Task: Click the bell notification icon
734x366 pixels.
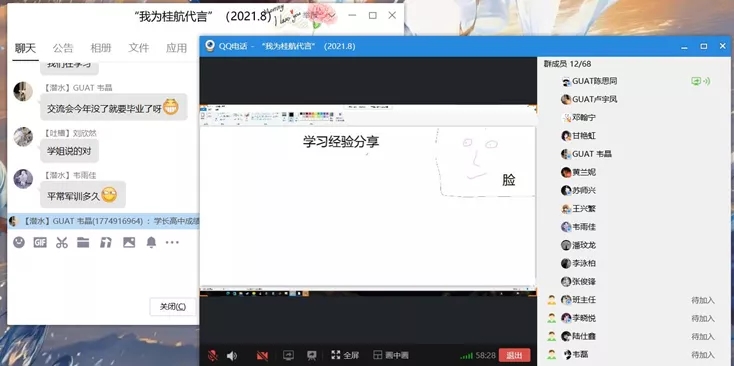Action: [151, 242]
